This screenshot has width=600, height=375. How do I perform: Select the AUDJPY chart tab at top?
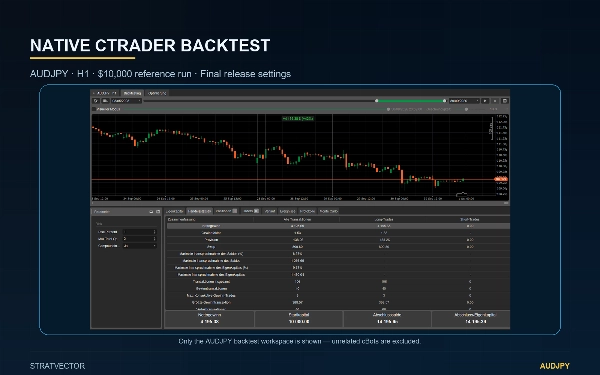click(x=105, y=93)
